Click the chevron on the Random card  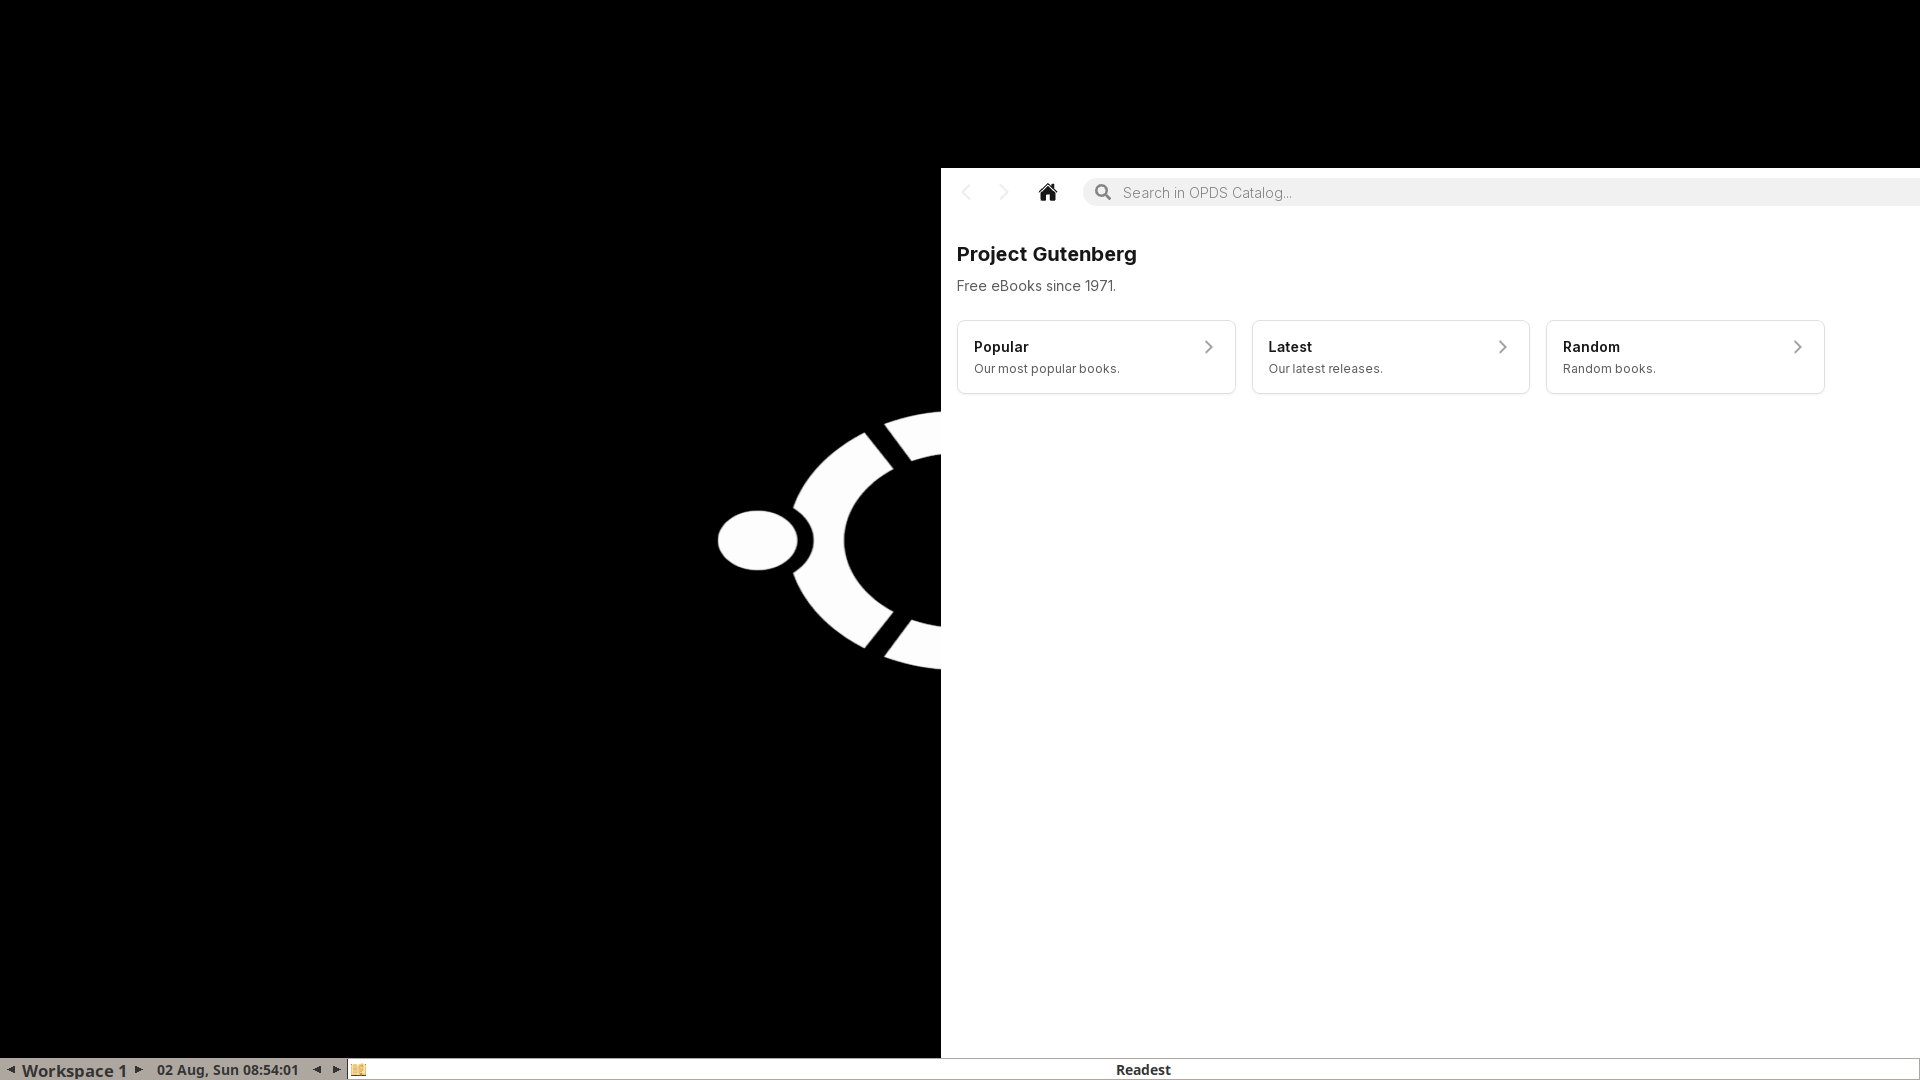(1797, 347)
